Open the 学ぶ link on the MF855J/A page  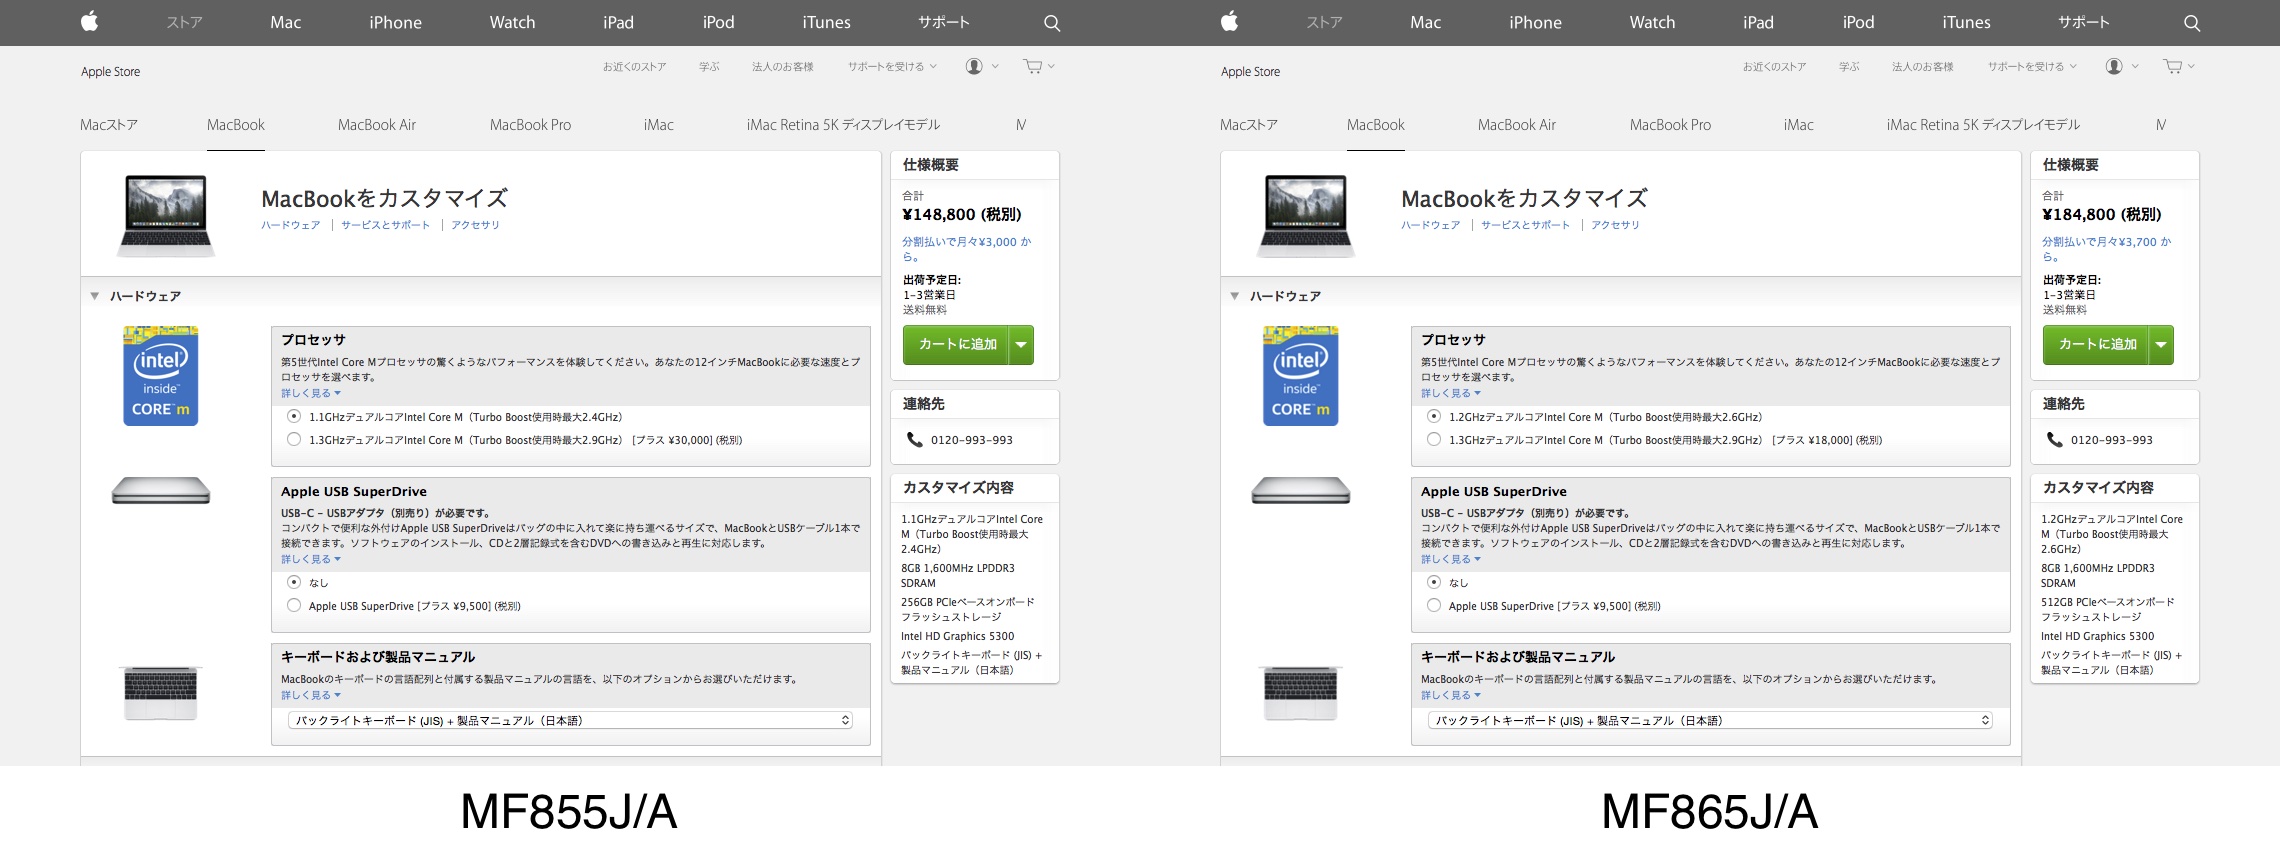709,67
